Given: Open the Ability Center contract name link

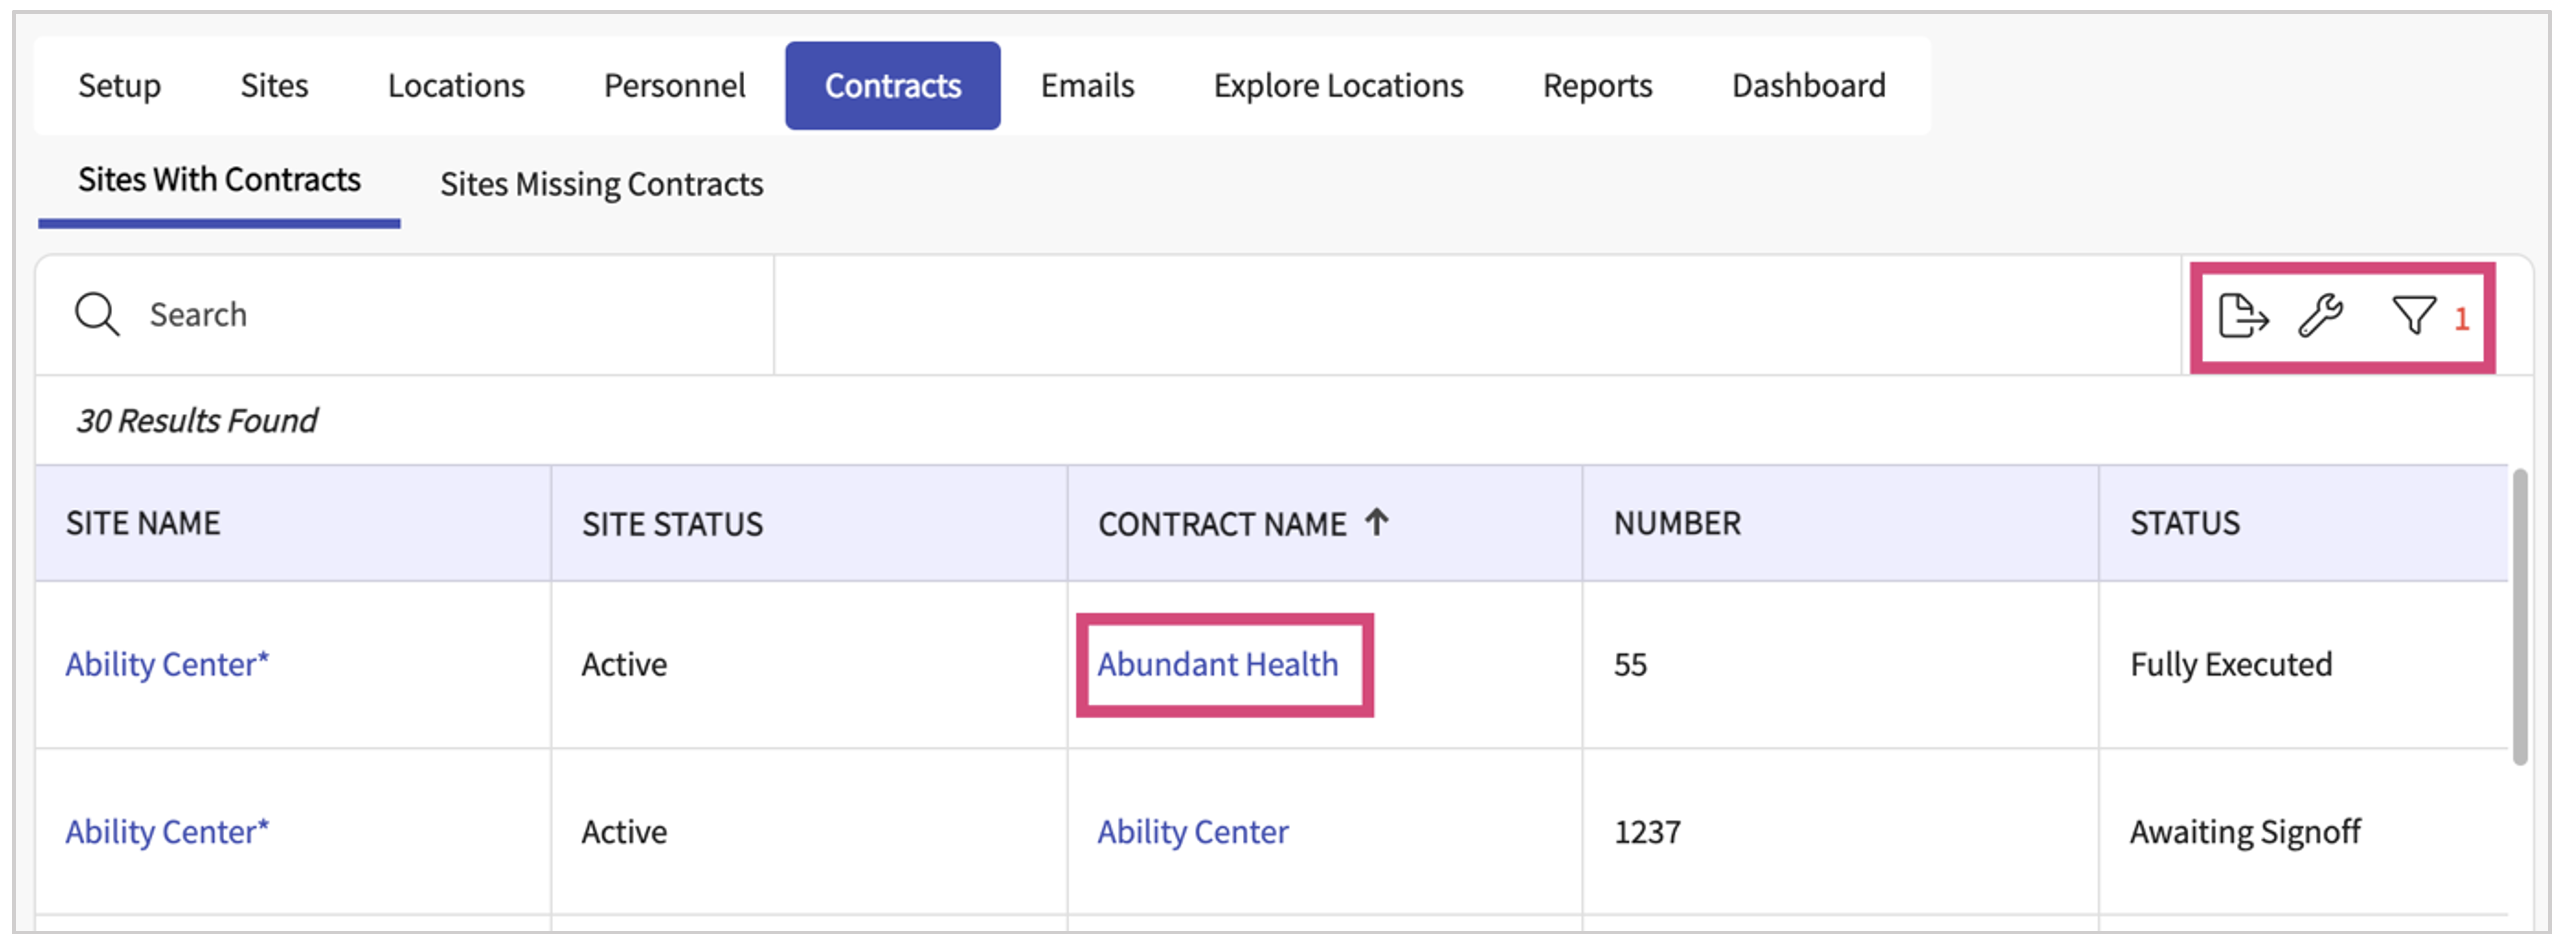Looking at the screenshot, I should [x=1192, y=832].
